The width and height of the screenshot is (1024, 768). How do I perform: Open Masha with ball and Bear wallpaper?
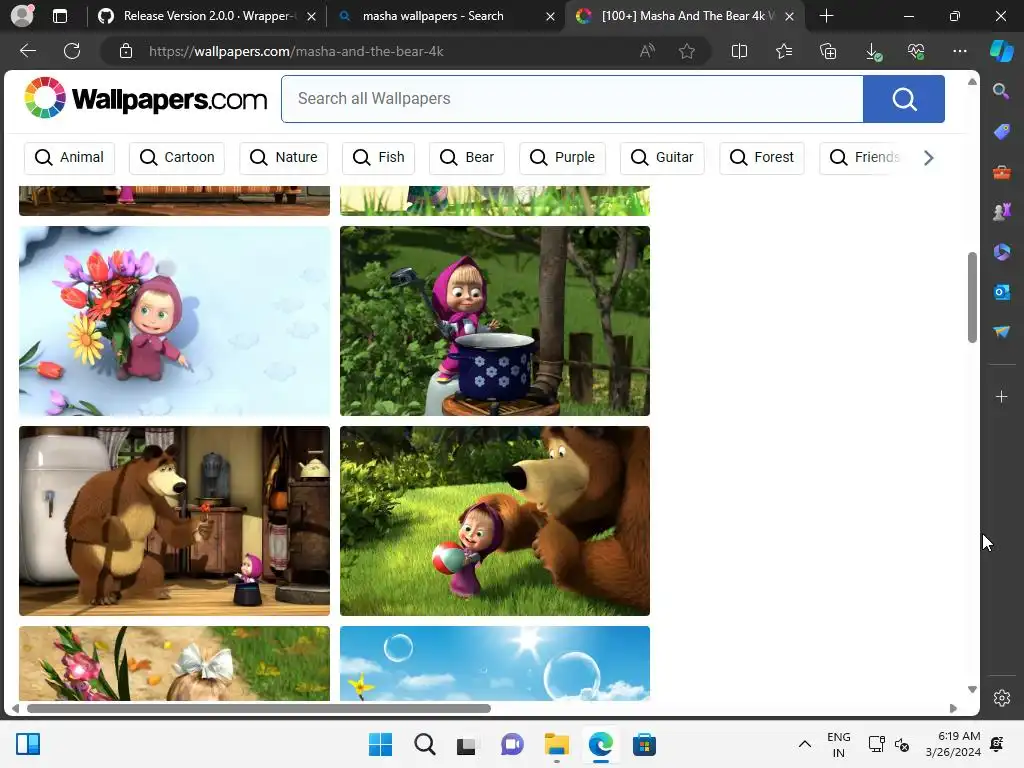pos(494,520)
